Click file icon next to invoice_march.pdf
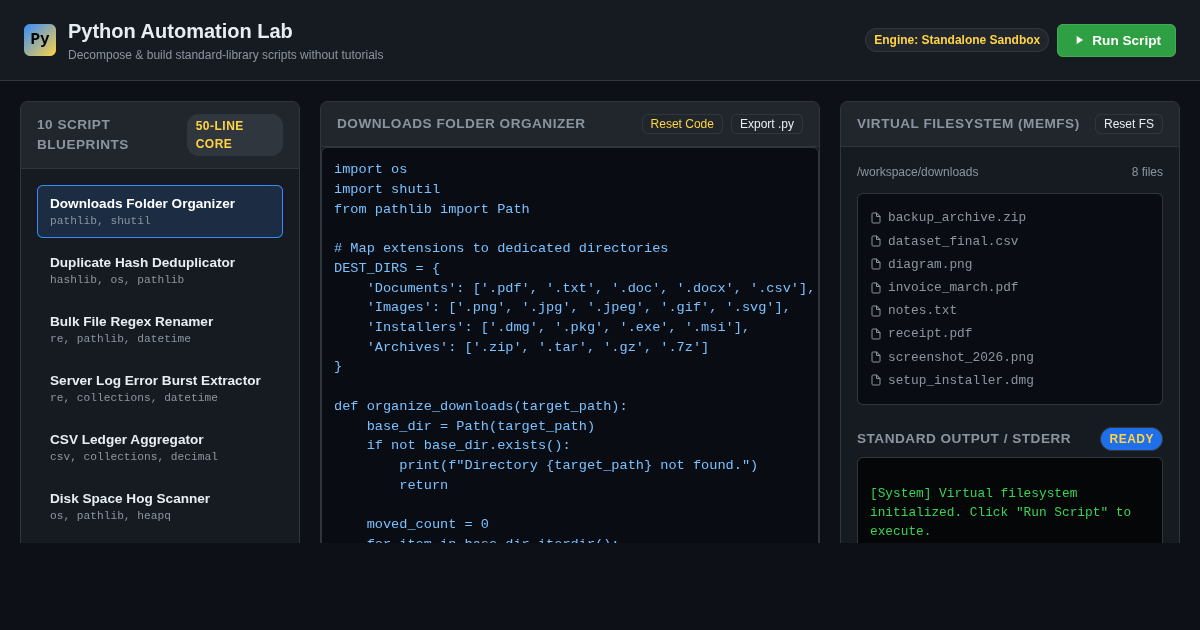1200x630 pixels. (876, 288)
